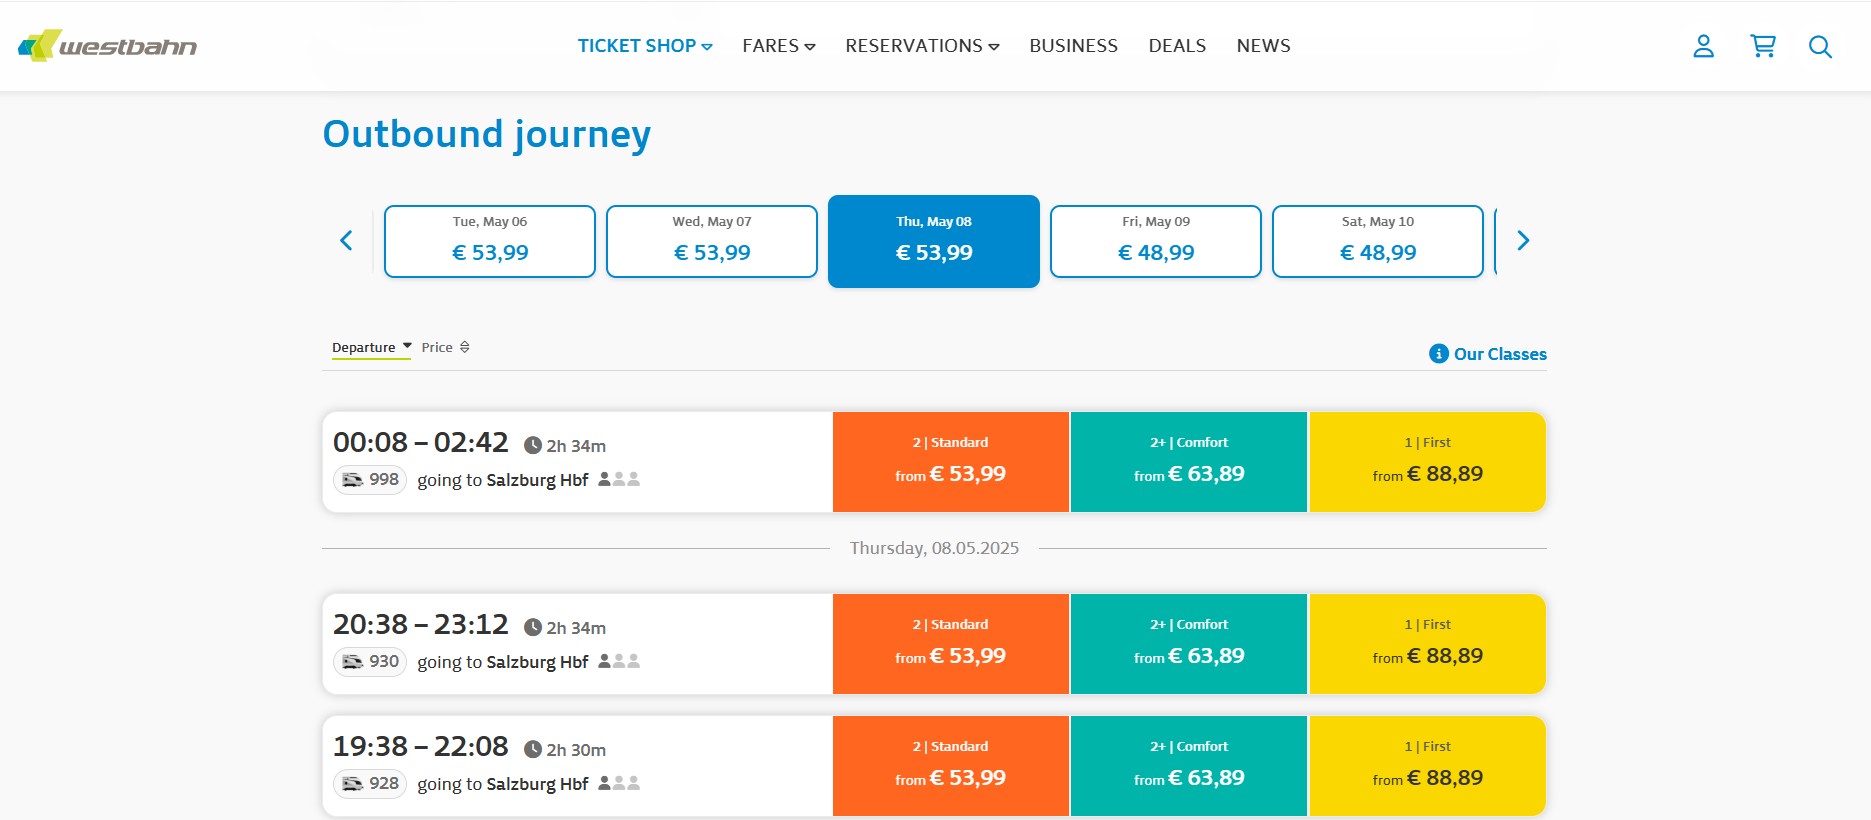Viewport: 1871px width, 820px height.
Task: Sort by Departure
Action: pyautogui.click(x=371, y=348)
